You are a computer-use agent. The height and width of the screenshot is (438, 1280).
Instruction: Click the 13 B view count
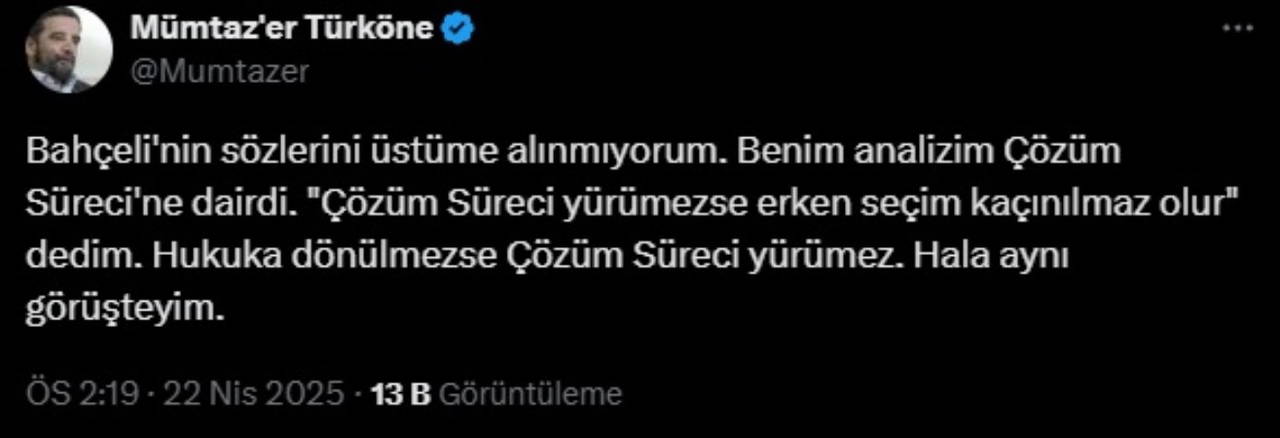pos(399,394)
